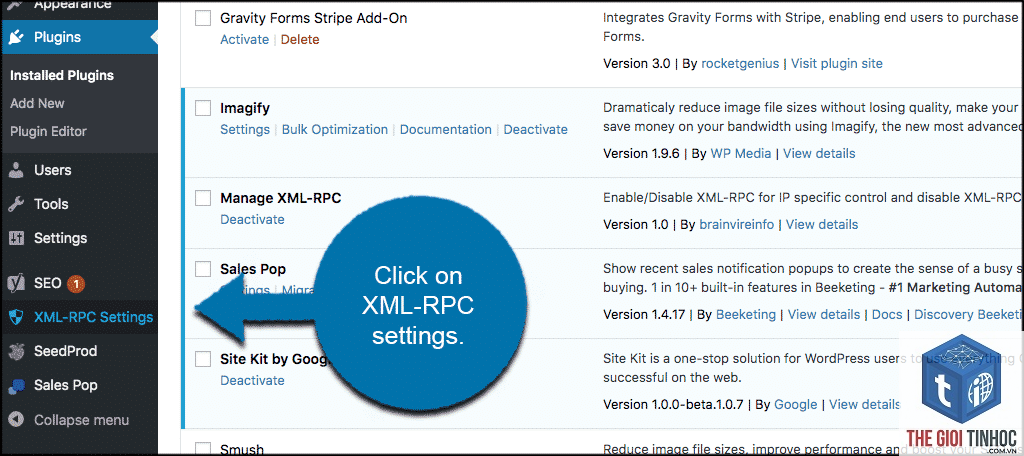Image resolution: width=1024 pixels, height=456 pixels.
Task: Click the Tools wrench icon
Action: pos(16,204)
